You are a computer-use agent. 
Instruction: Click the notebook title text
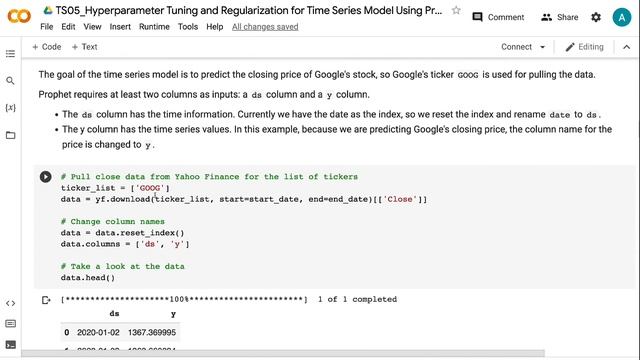(249, 10)
